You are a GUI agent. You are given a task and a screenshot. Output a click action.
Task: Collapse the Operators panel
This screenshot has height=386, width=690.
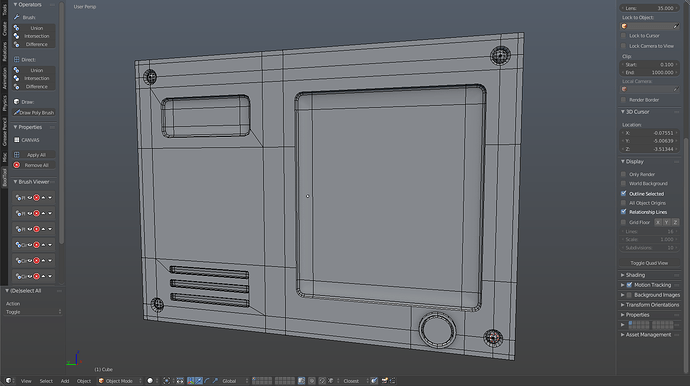(x=15, y=4)
